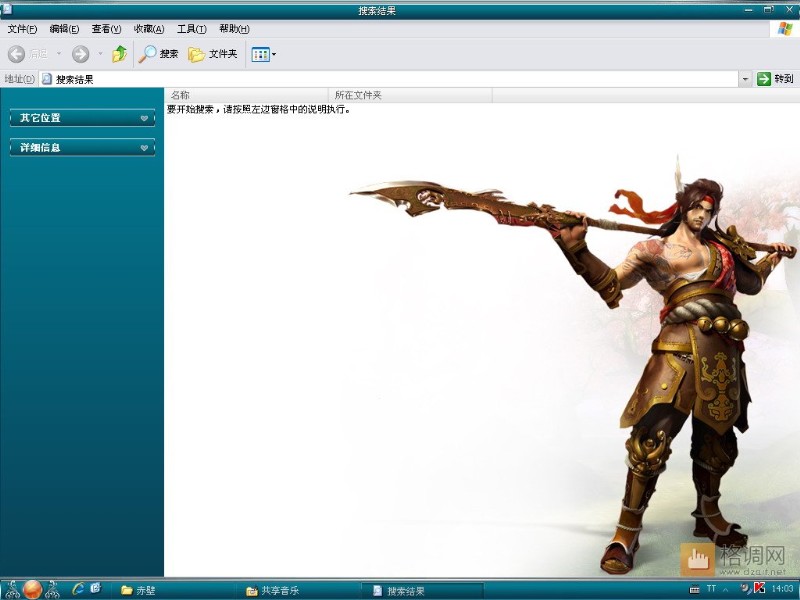Launch Internet Explorer from quick launch
This screenshot has height=600, width=800.
point(78,589)
